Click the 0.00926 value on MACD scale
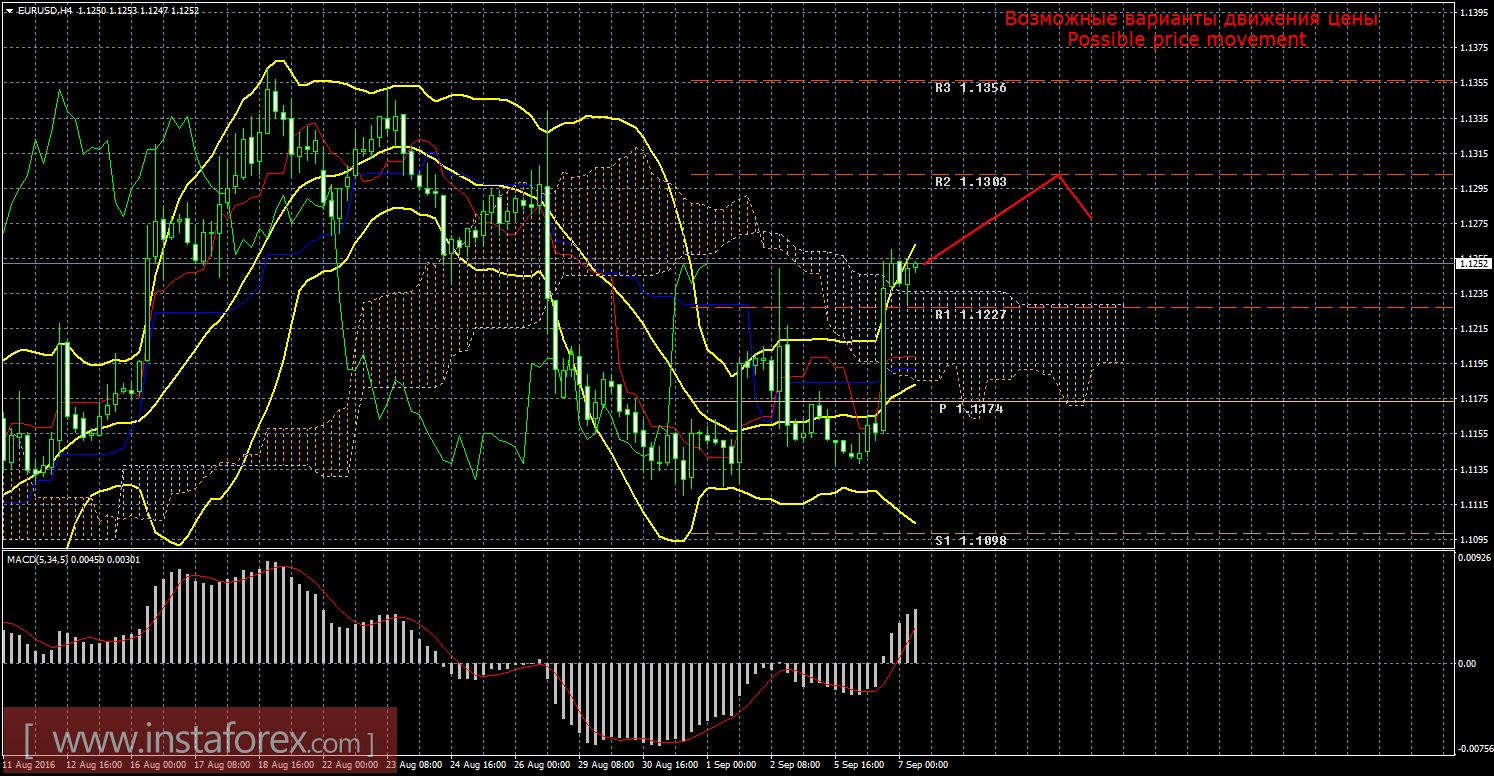This screenshot has height=776, width=1494. click(x=1470, y=557)
